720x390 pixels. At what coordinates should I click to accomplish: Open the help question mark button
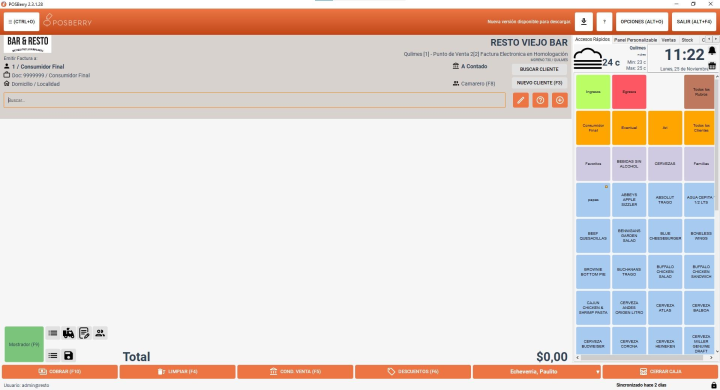tap(604, 22)
